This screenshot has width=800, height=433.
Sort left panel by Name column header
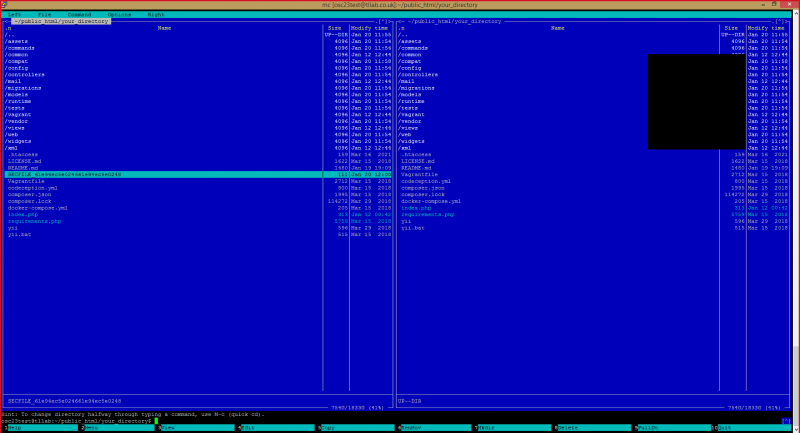pyautogui.click(x=164, y=28)
